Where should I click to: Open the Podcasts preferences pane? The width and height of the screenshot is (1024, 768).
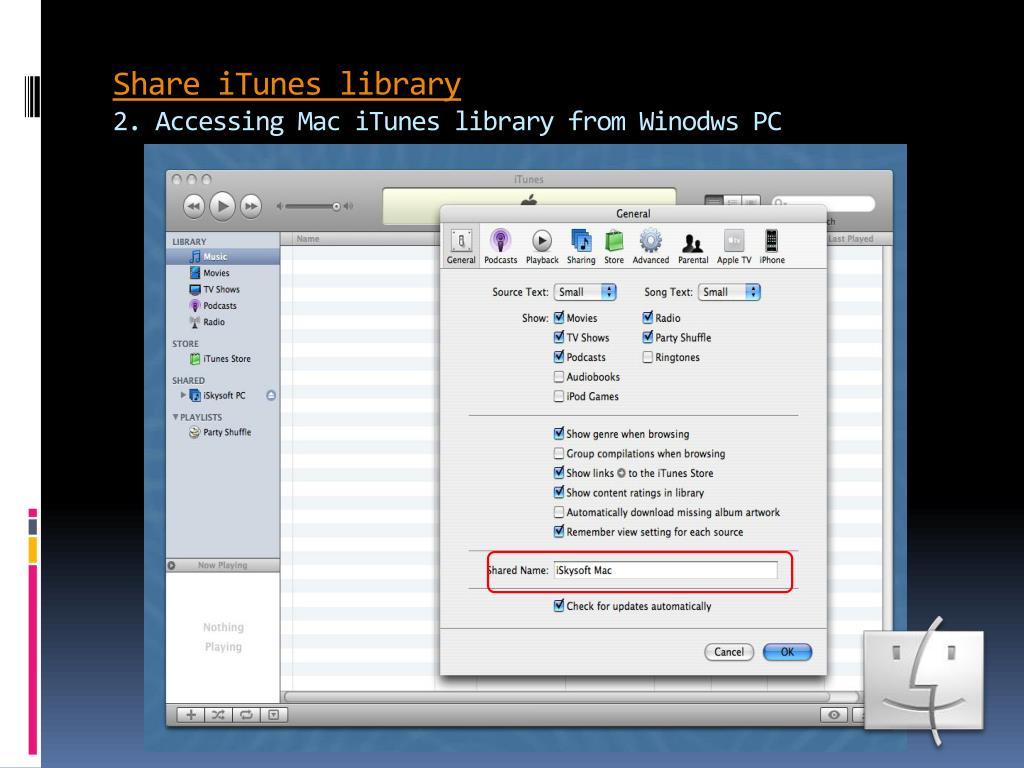[x=500, y=246]
